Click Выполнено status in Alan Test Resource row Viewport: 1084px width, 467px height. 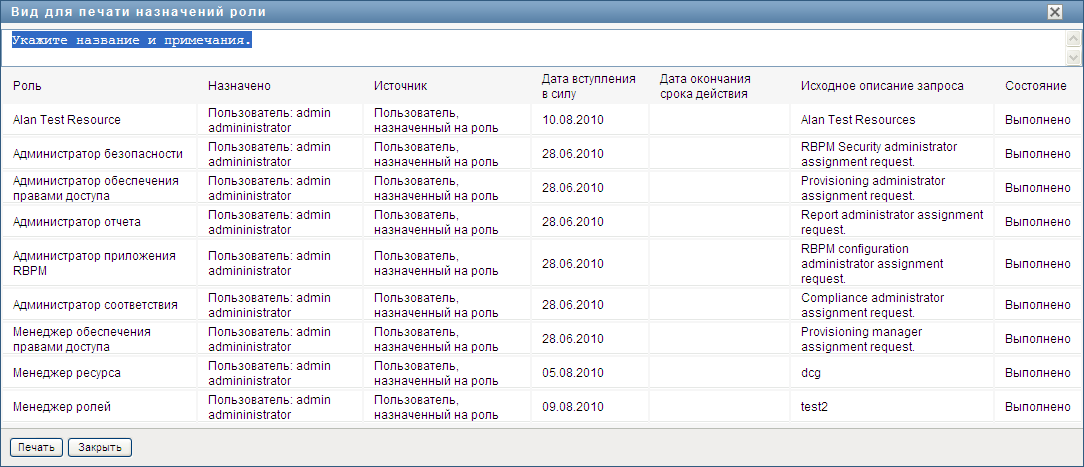[x=1038, y=120]
